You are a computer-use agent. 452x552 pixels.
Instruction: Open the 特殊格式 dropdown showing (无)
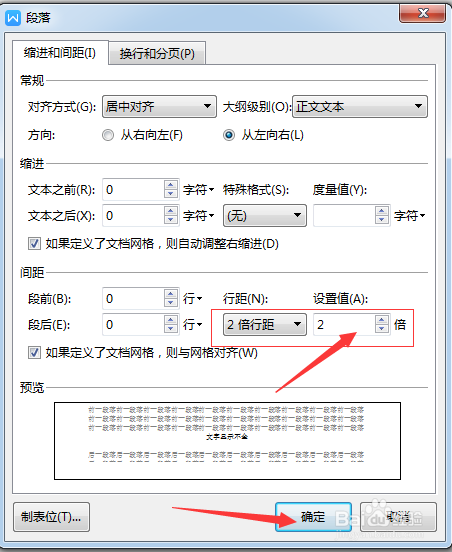[265, 215]
